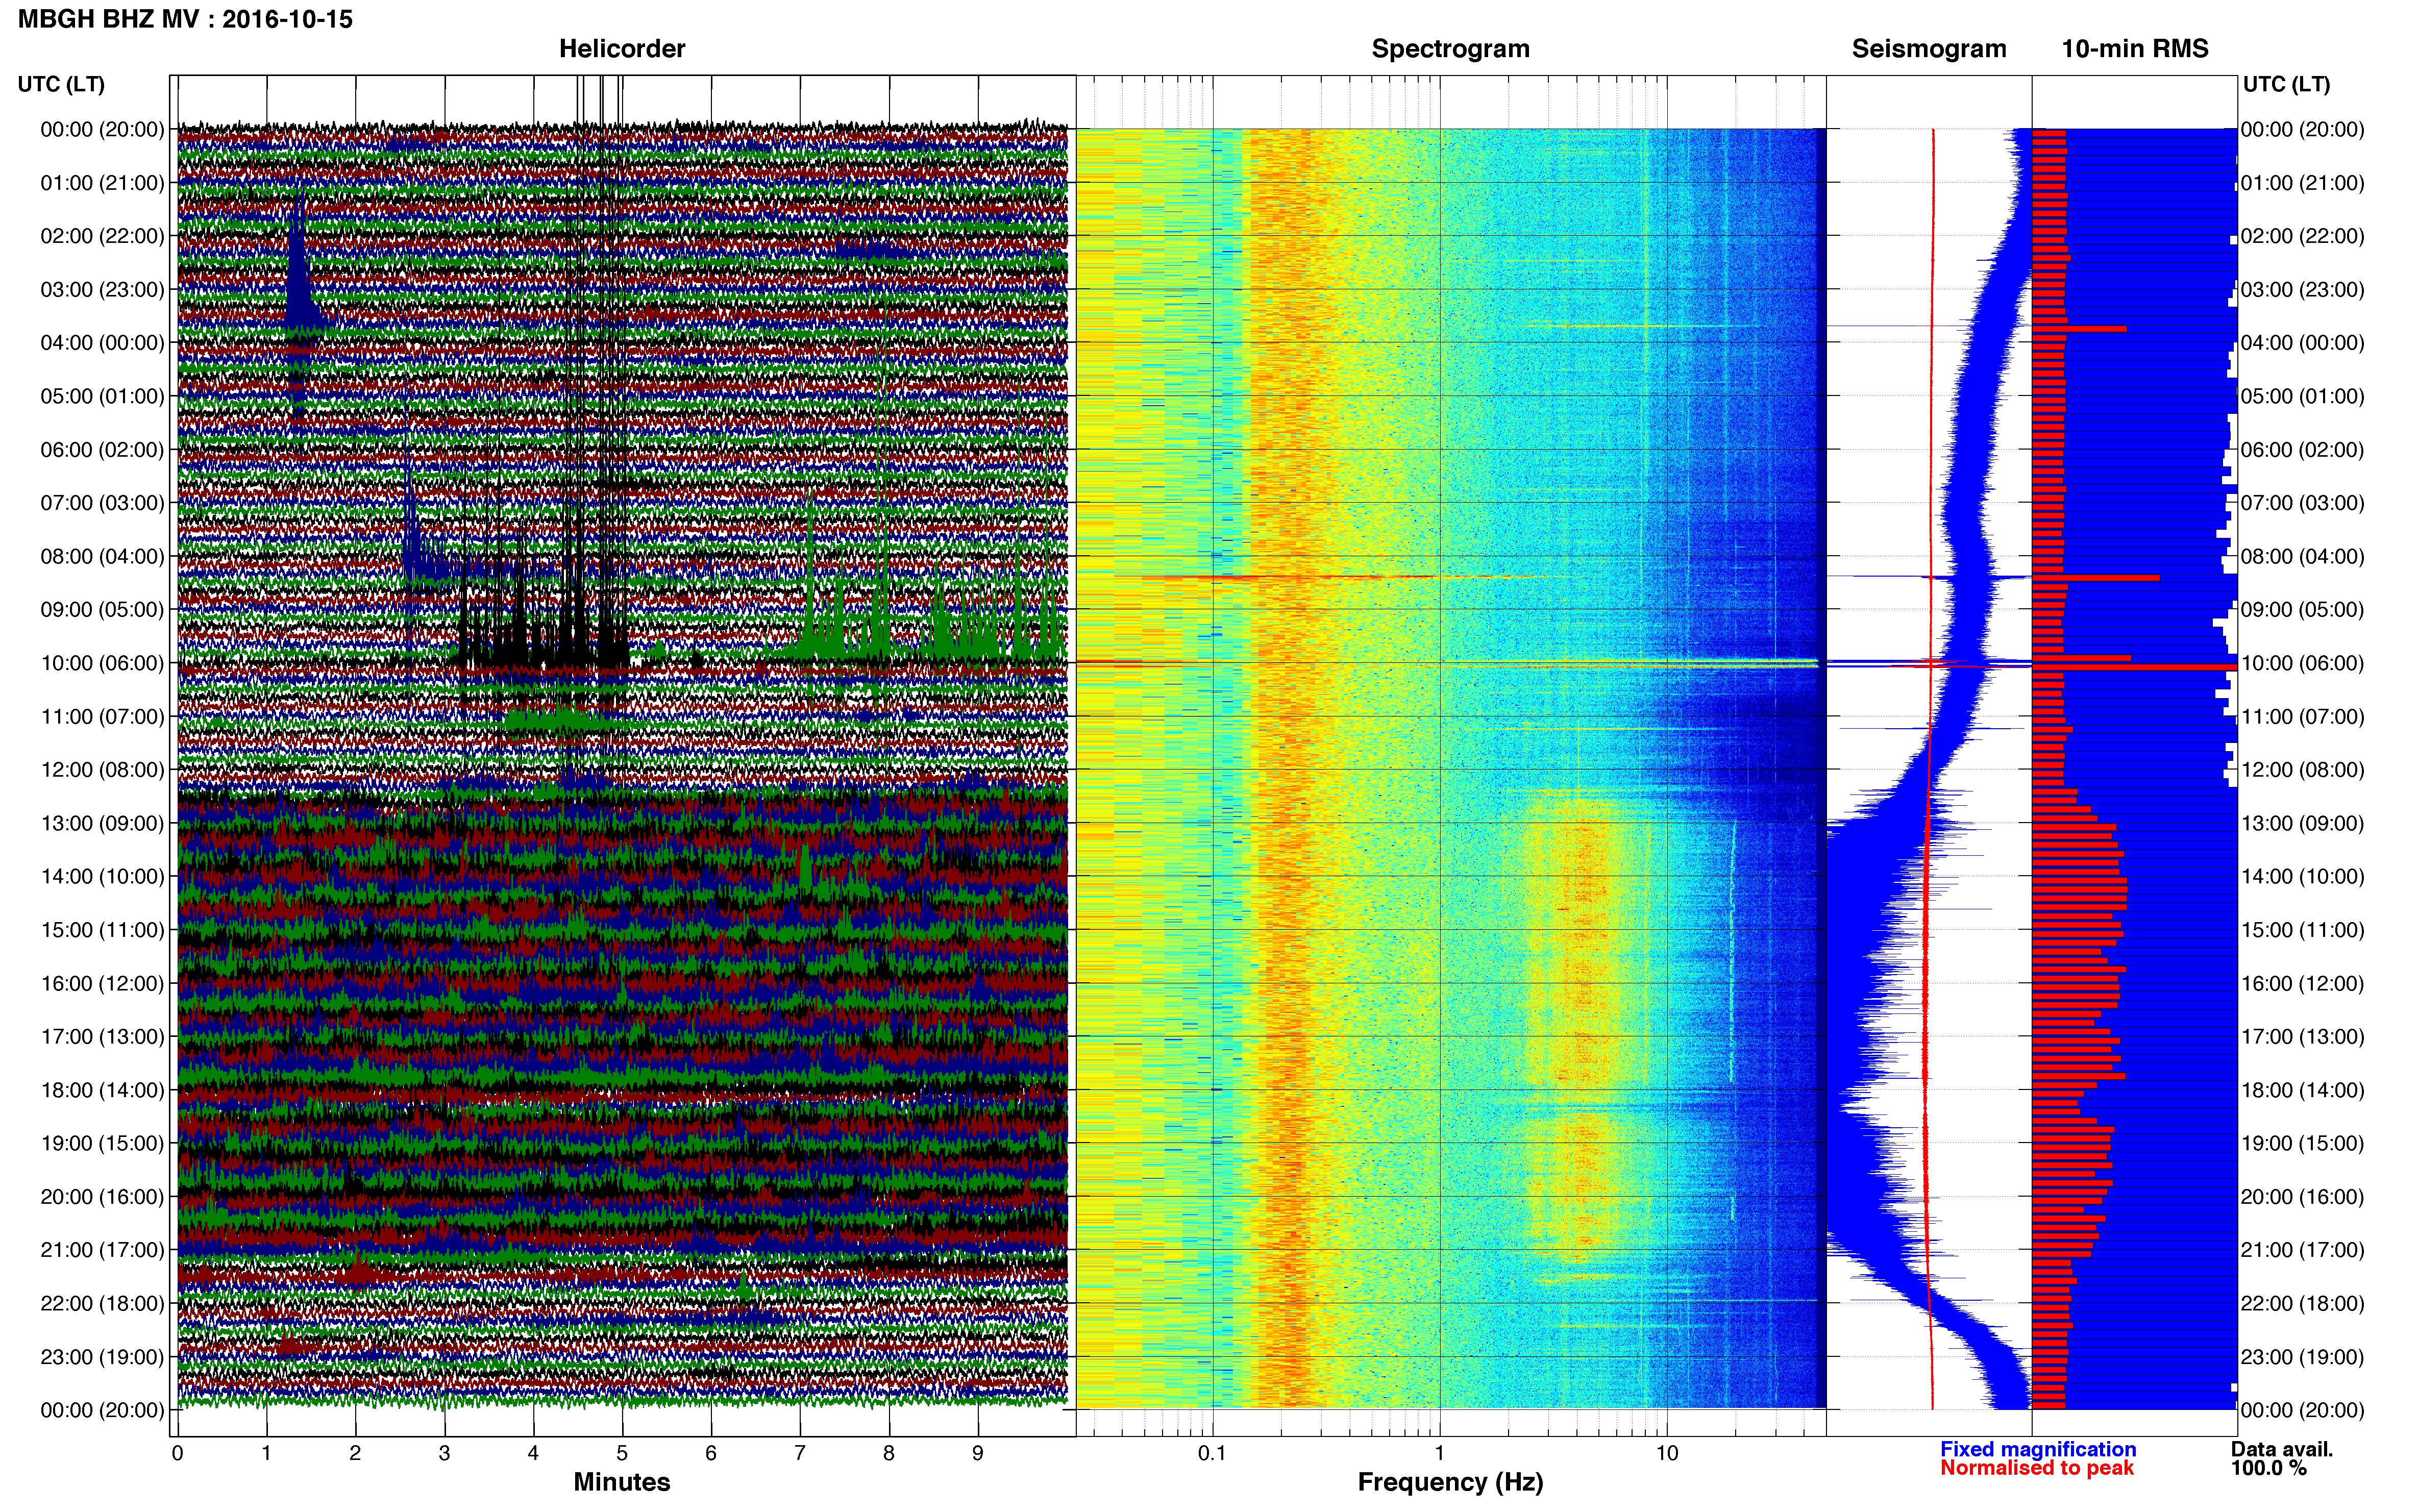This screenshot has height=1512, width=2419.
Task: Click minute tick label '5' under helicorder
Action: [x=622, y=1453]
